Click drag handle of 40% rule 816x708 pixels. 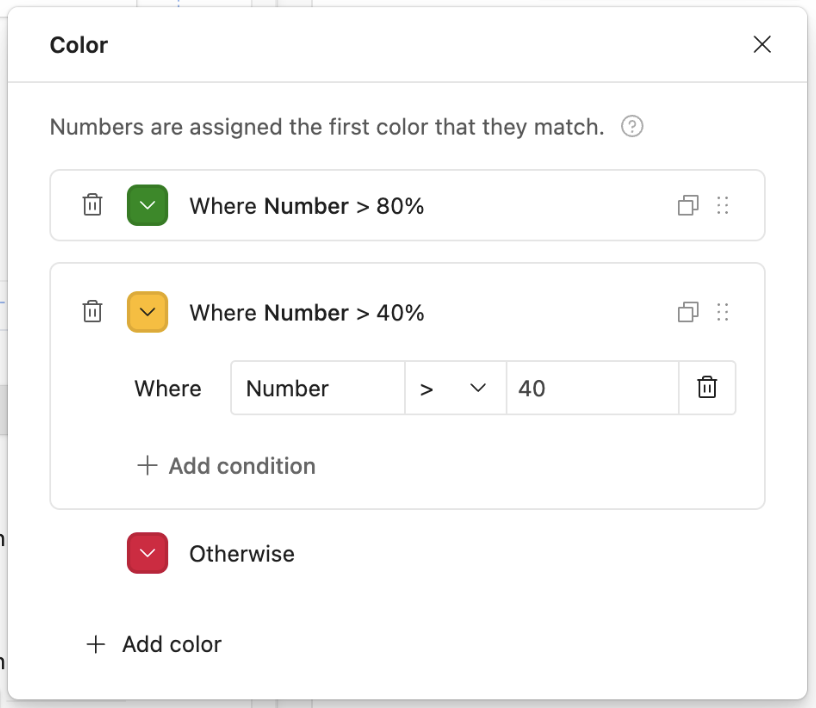722,312
